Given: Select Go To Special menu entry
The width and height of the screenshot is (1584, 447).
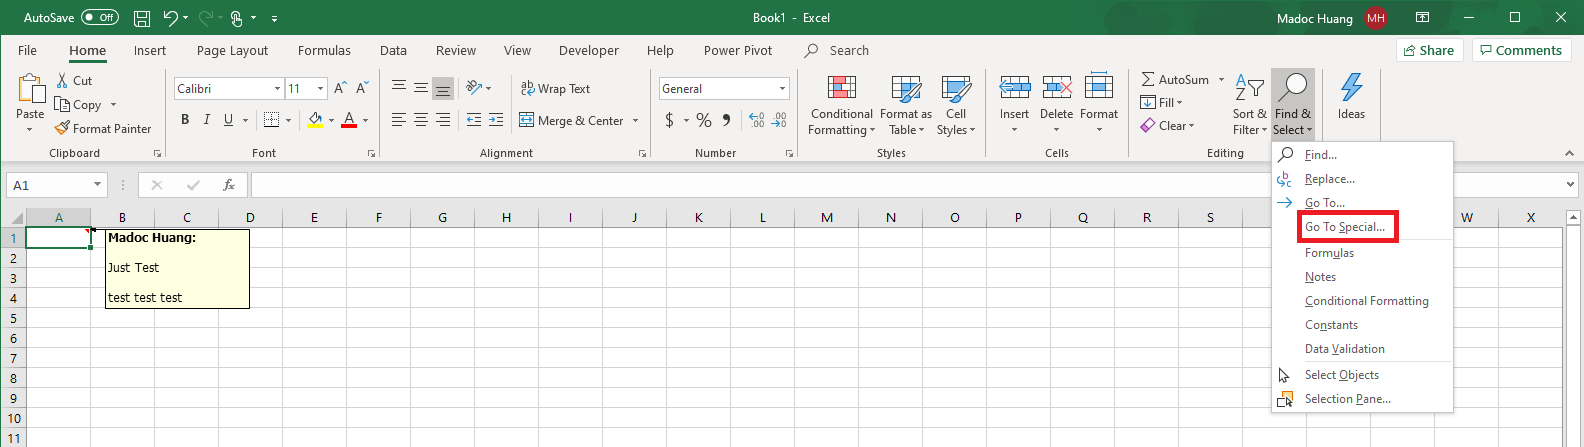Looking at the screenshot, I should tap(1345, 227).
